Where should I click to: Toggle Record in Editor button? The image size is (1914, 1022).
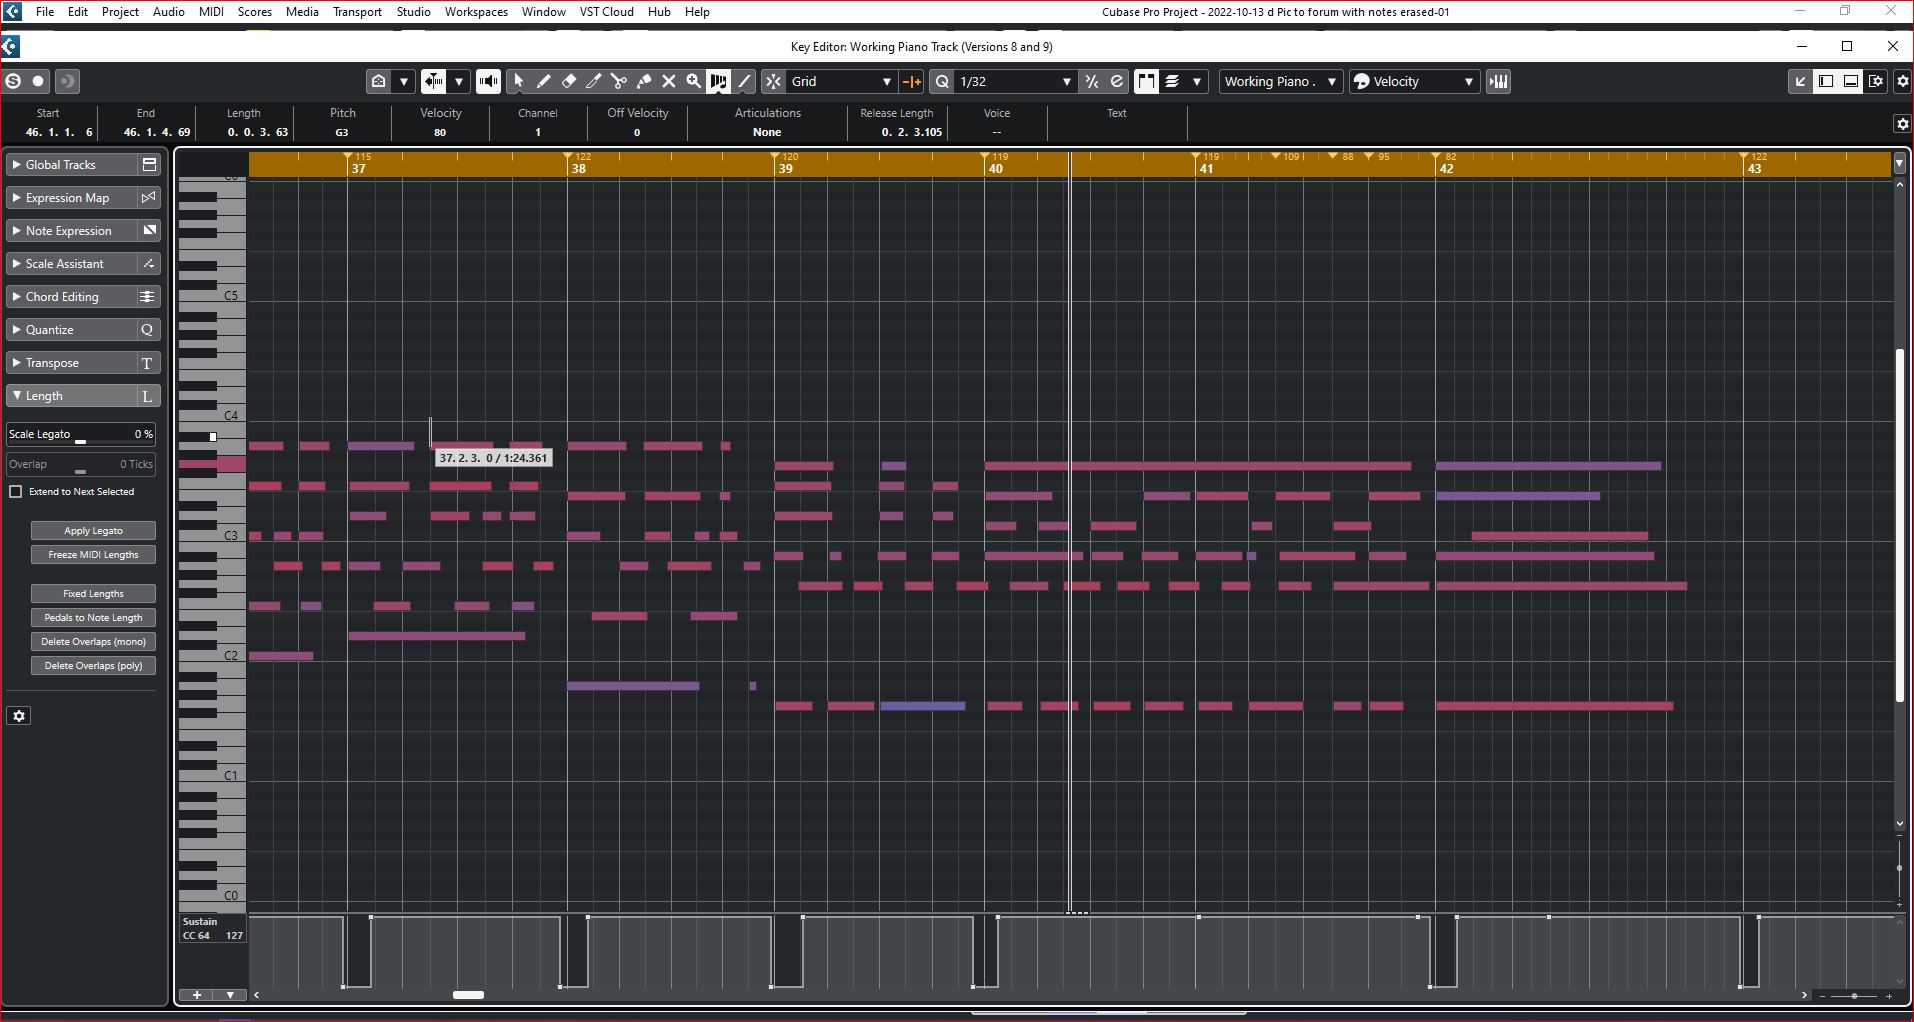pos(38,81)
